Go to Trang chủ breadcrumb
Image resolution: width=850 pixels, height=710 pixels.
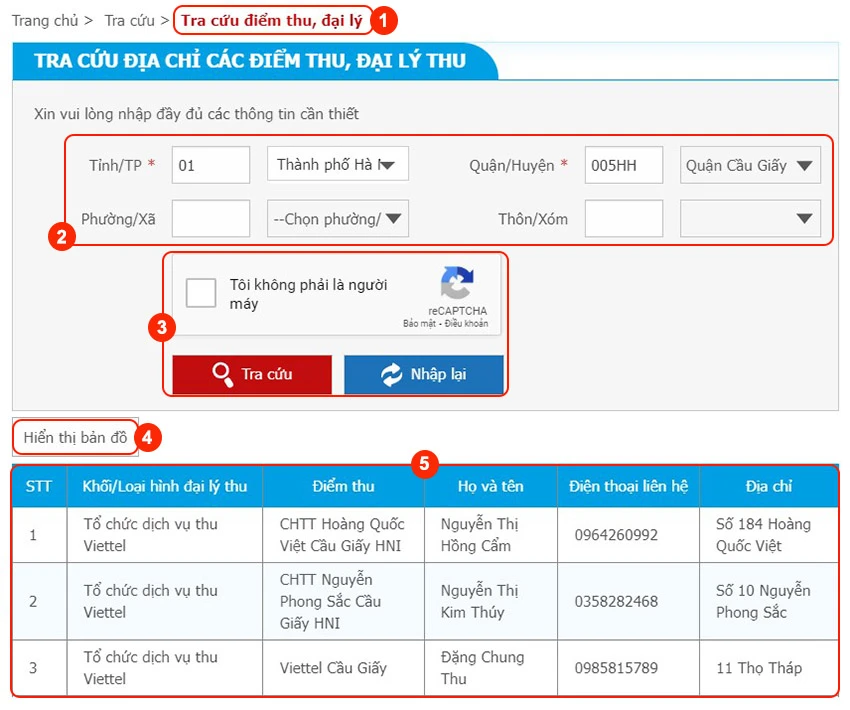click(x=46, y=19)
